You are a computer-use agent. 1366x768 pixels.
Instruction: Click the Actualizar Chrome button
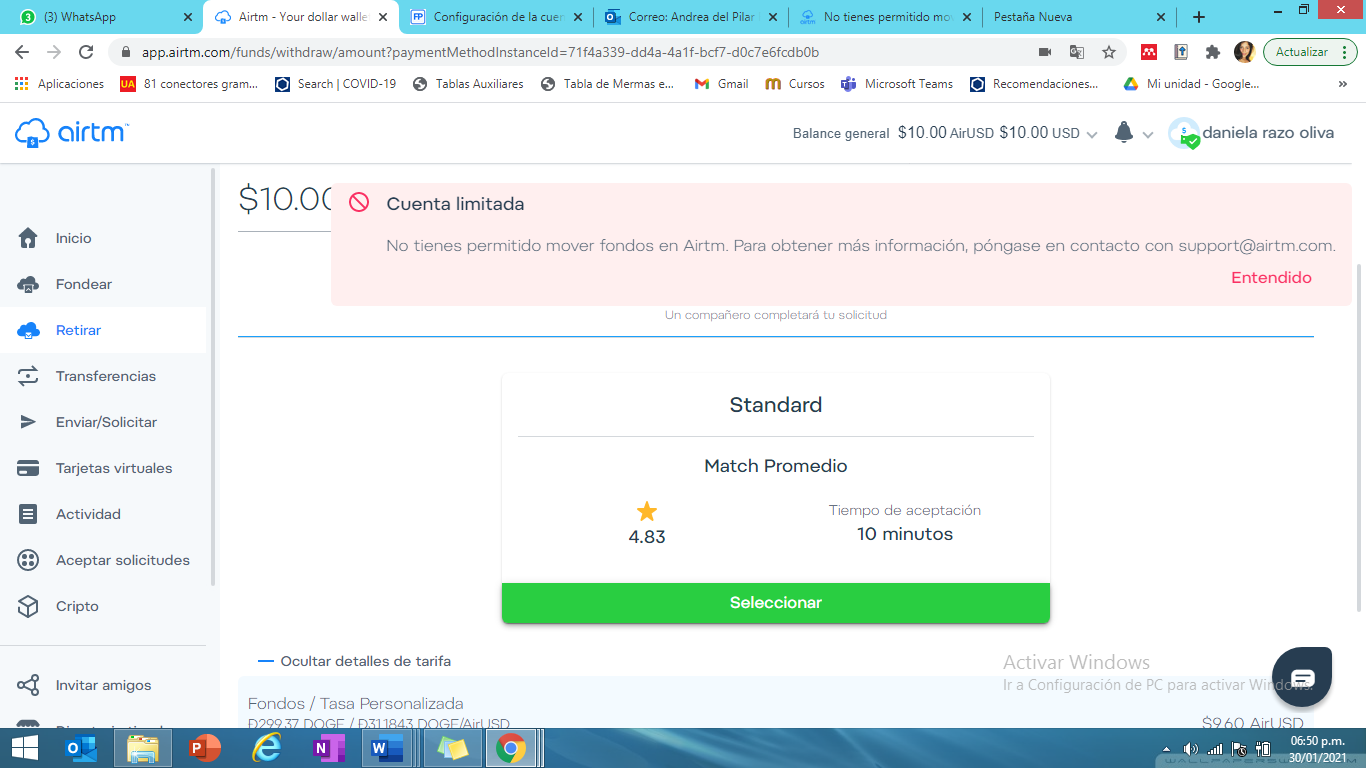[1310, 52]
